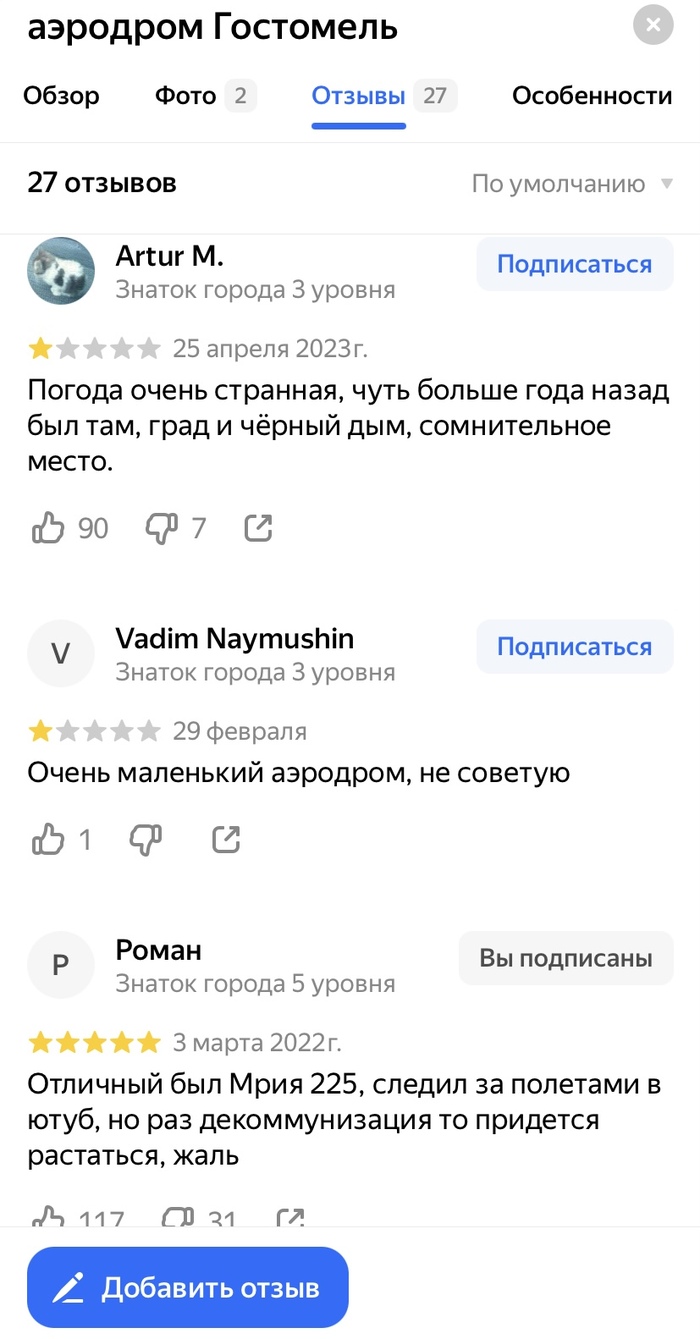
Task: Unsubscribe from Роман via Вы подписаны
Action: pyautogui.click(x=565, y=959)
